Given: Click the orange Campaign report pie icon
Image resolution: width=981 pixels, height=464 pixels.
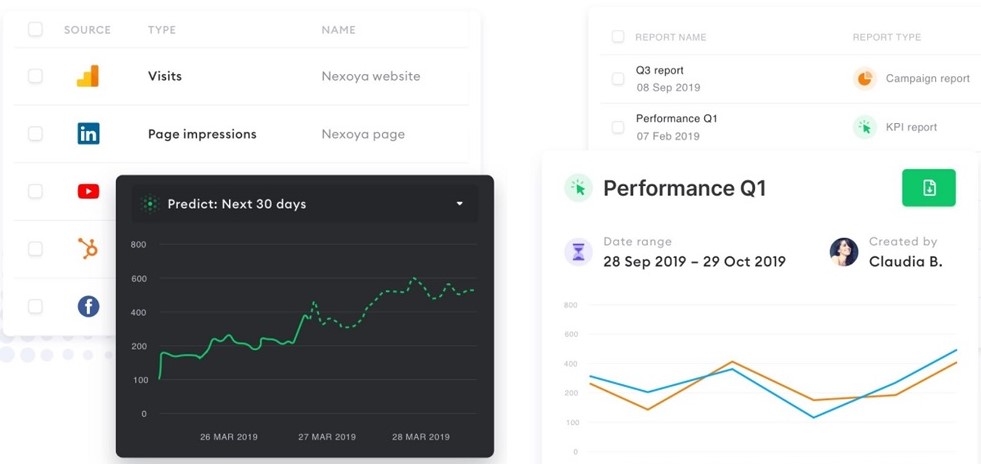Looking at the screenshot, I should point(864,78).
